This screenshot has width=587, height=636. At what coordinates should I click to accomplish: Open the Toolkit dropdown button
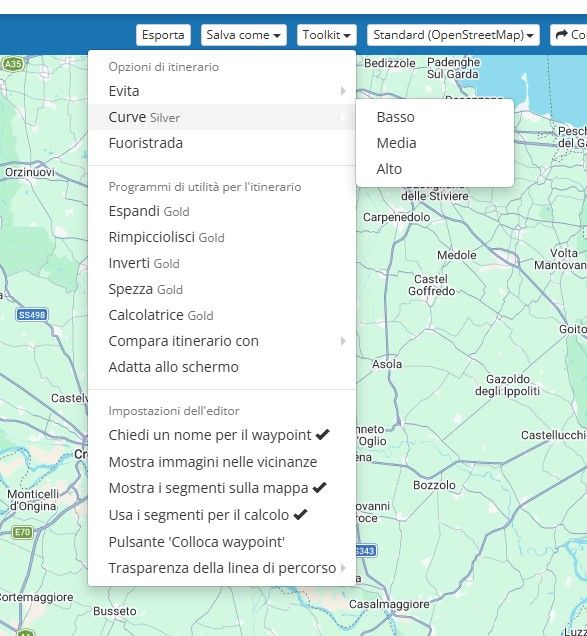[x=327, y=35]
